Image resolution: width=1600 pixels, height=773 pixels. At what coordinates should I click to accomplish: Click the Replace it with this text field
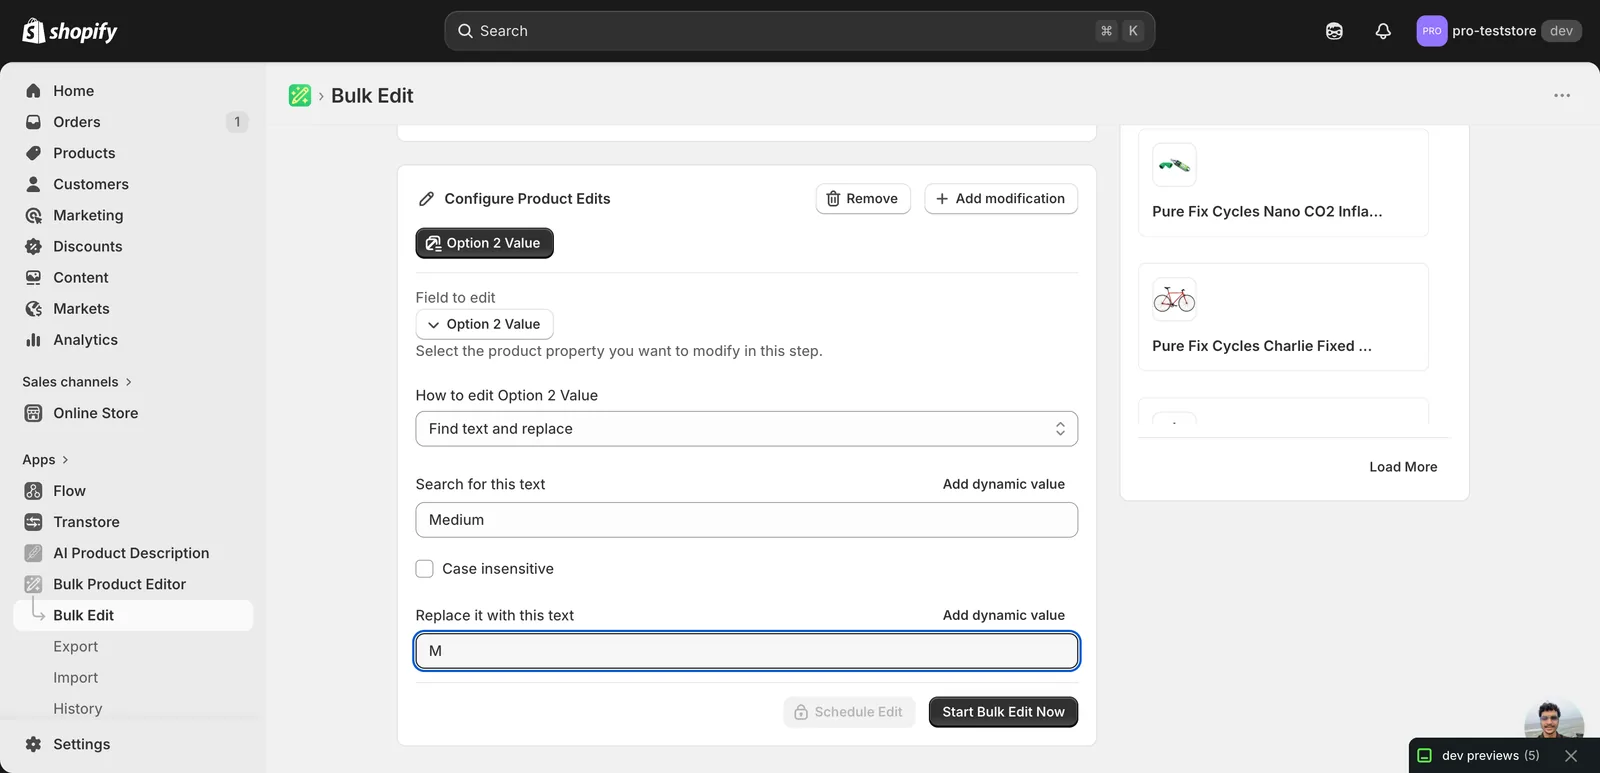click(746, 651)
